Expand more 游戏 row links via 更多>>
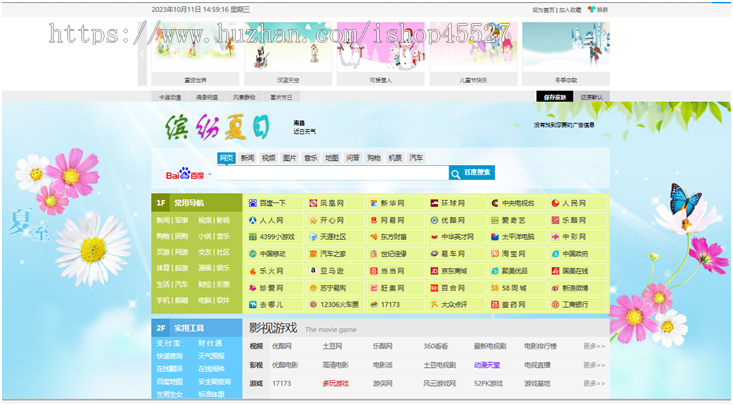This screenshot has height=405, width=733. (594, 383)
